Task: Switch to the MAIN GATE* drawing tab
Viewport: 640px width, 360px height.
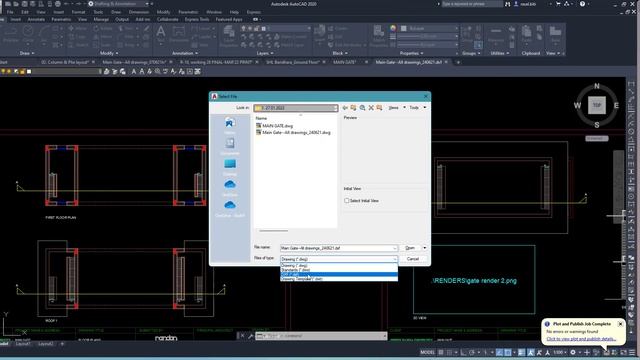Action: coord(345,62)
